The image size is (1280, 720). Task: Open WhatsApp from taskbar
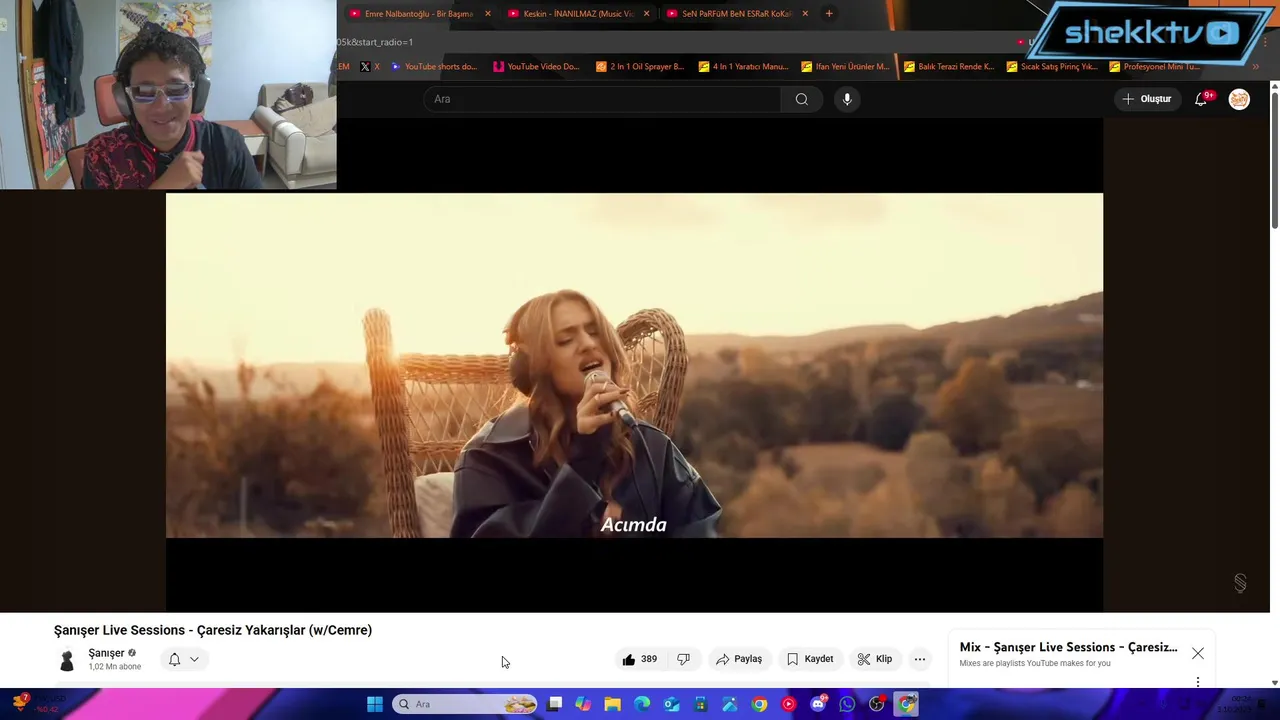click(x=848, y=704)
